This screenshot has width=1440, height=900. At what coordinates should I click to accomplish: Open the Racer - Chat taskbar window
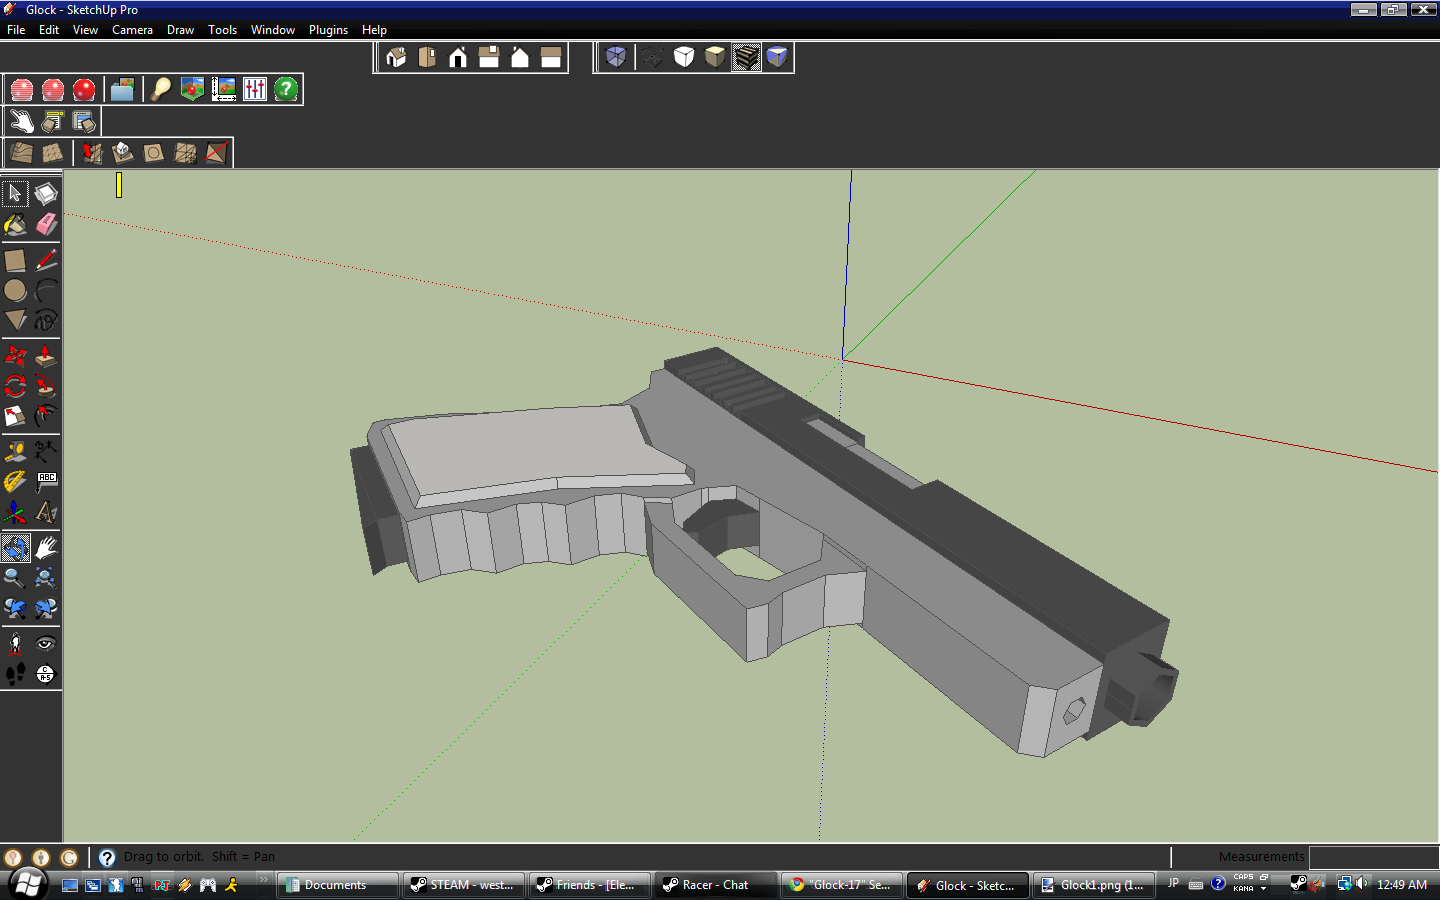pyautogui.click(x=715, y=885)
